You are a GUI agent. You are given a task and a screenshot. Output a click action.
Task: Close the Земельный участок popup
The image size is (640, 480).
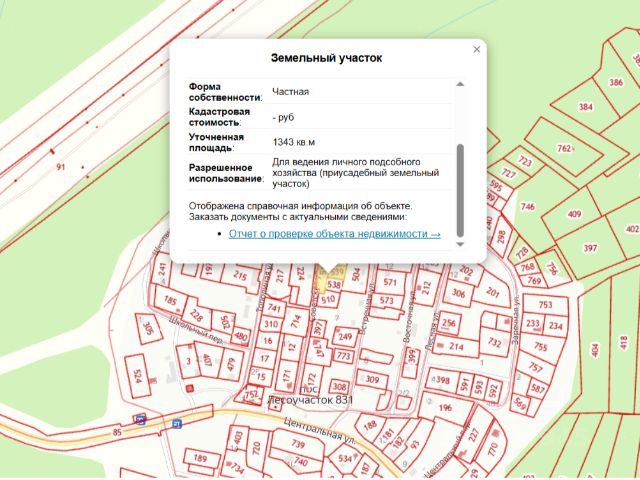pyautogui.click(x=476, y=49)
